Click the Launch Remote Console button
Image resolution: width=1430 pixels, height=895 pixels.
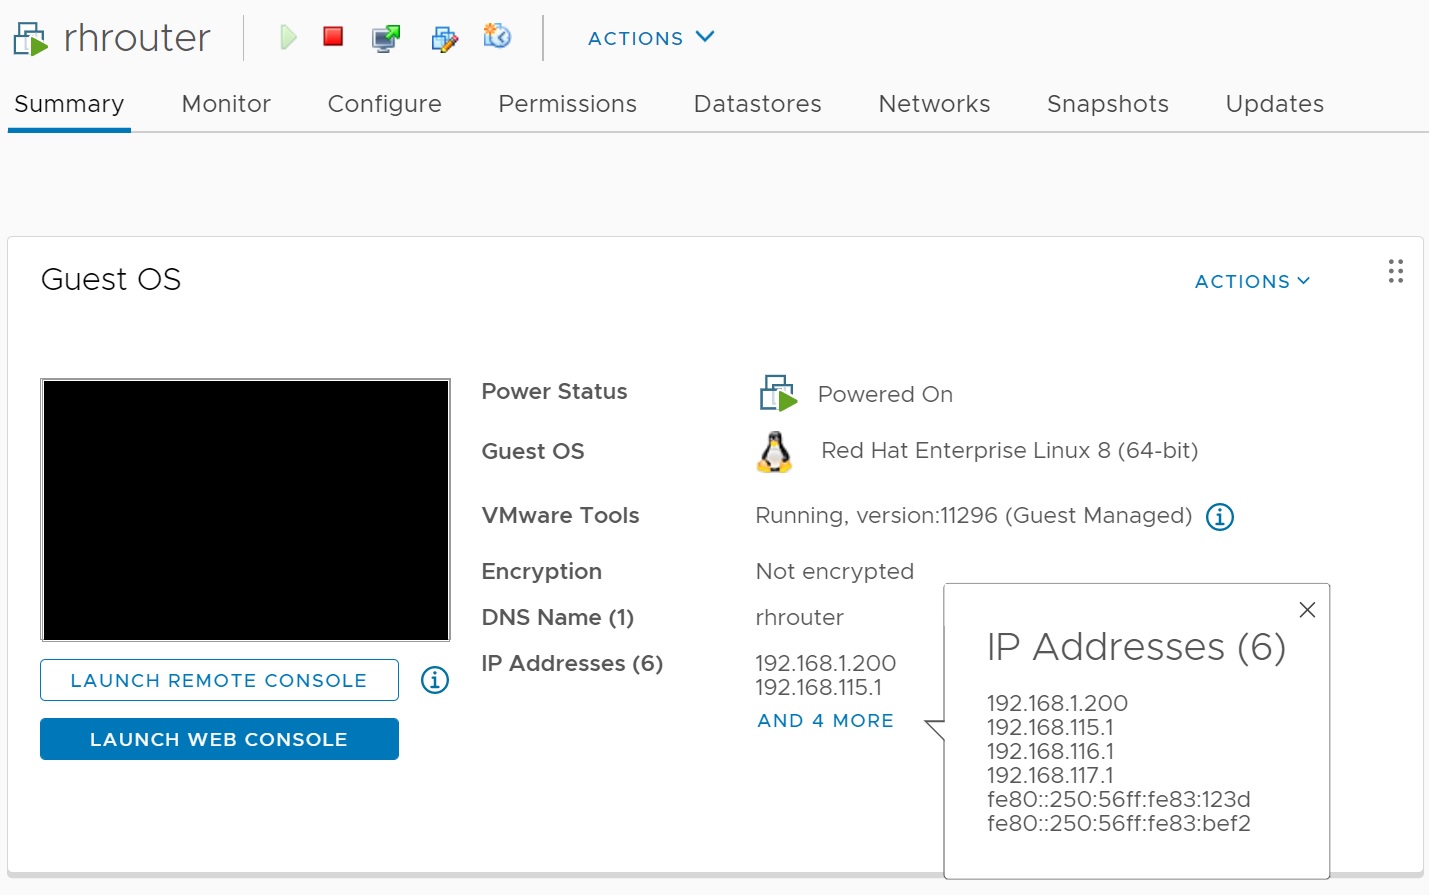coord(219,680)
